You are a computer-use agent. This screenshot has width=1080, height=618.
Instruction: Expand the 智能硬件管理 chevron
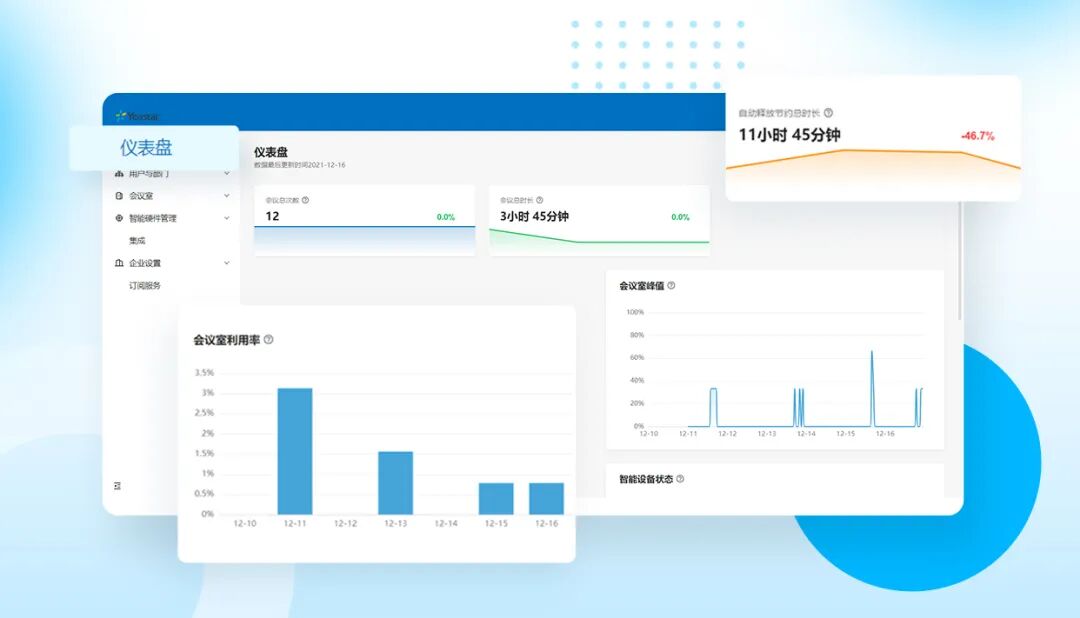(x=227, y=218)
